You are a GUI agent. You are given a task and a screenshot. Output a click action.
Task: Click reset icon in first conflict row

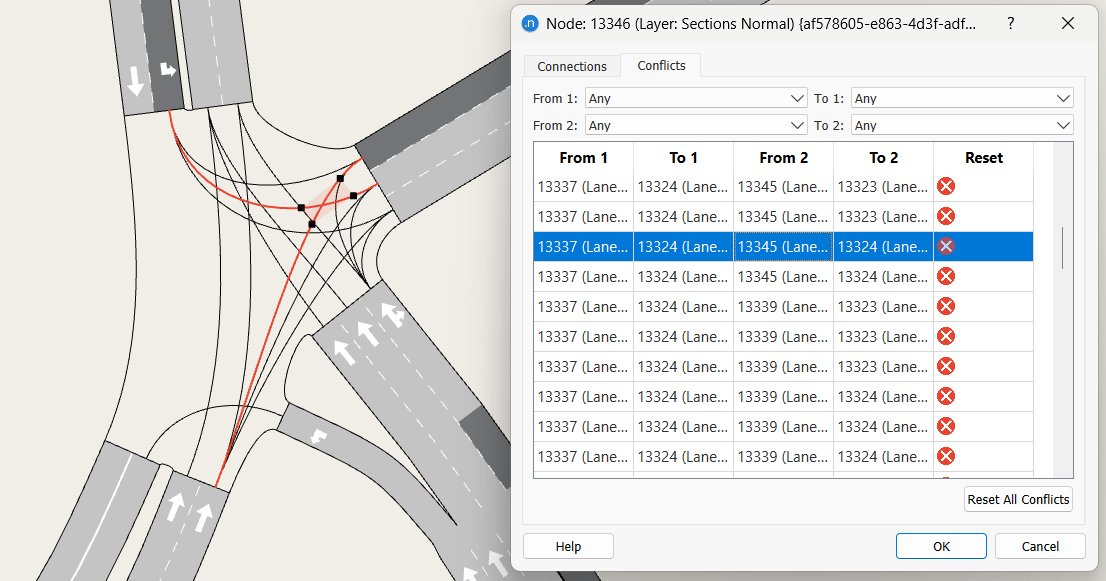coord(945,186)
